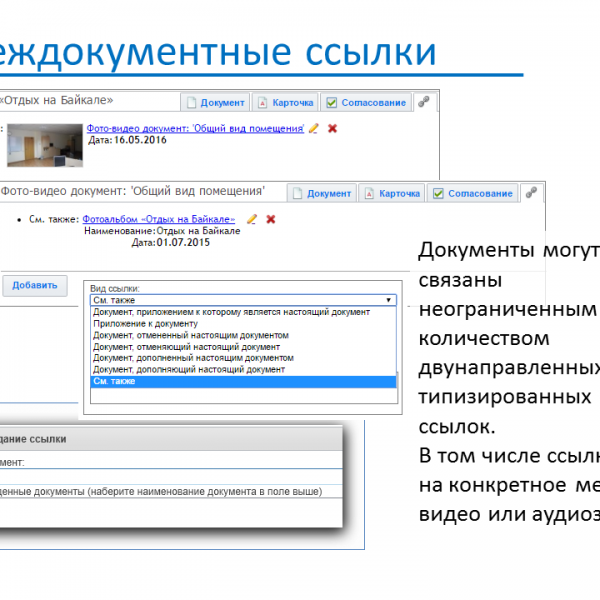
Task: Open the 'Фото-видео документ: Общий вид помещения' link
Action: (x=195, y=129)
